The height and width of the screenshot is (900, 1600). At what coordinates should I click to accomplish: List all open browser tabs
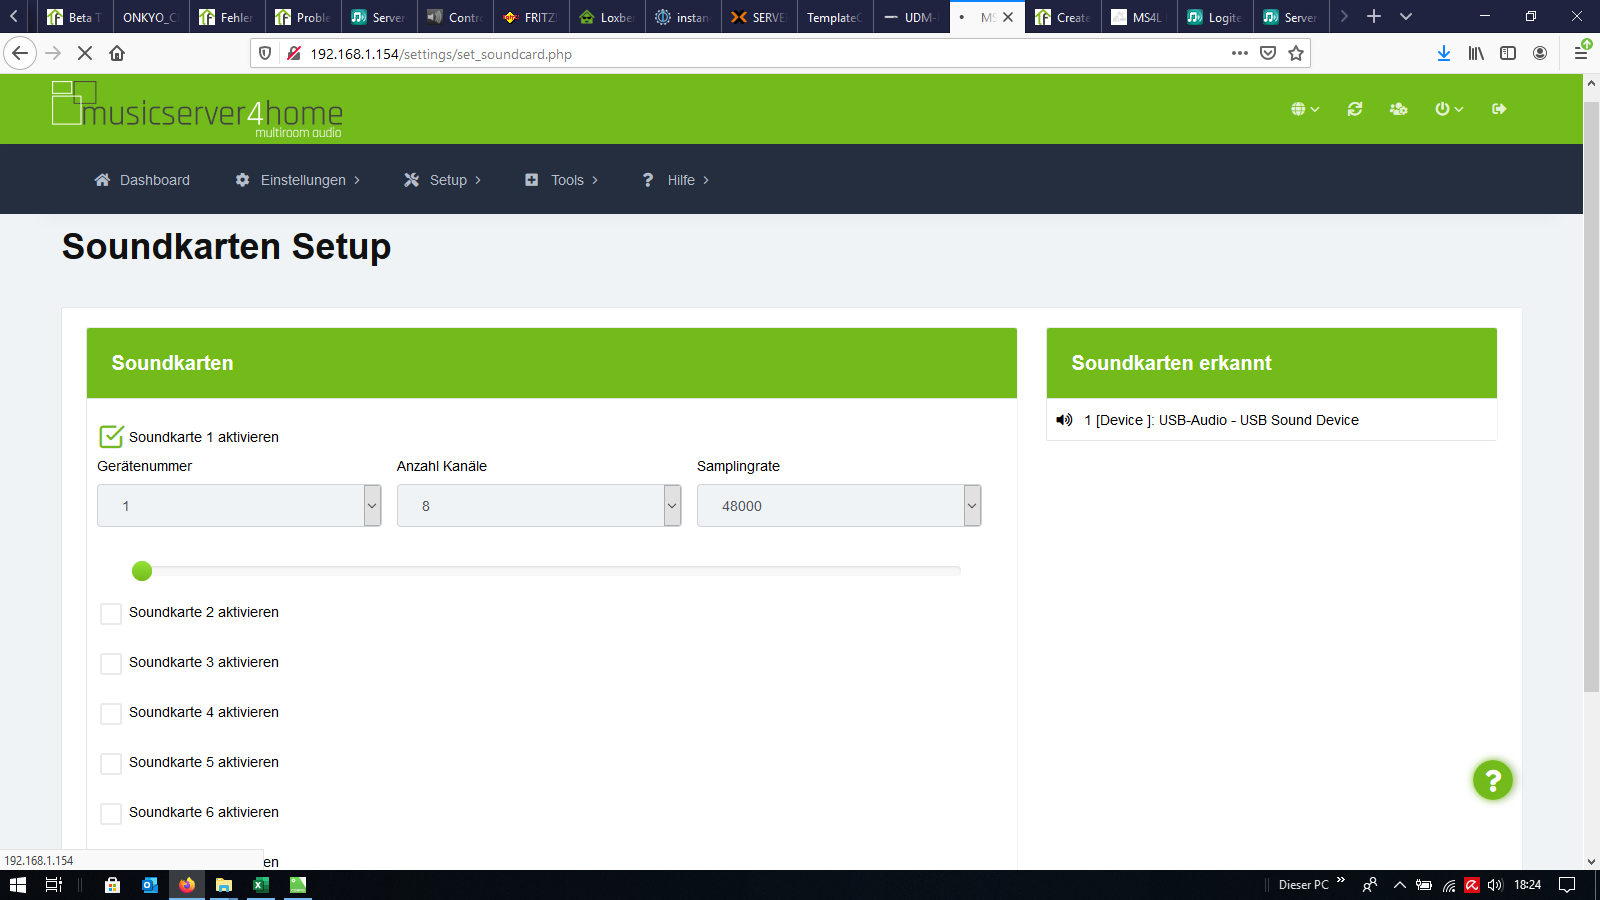click(x=1406, y=16)
